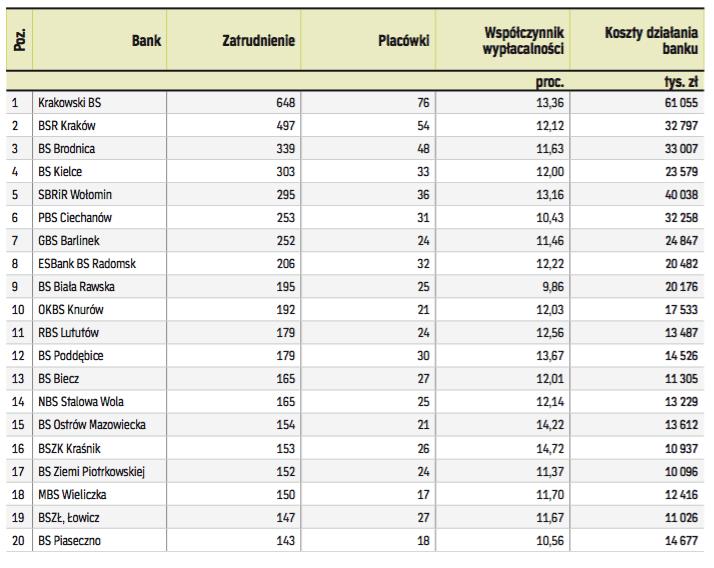Select the MBS Wieliczka bank name

click(72, 495)
